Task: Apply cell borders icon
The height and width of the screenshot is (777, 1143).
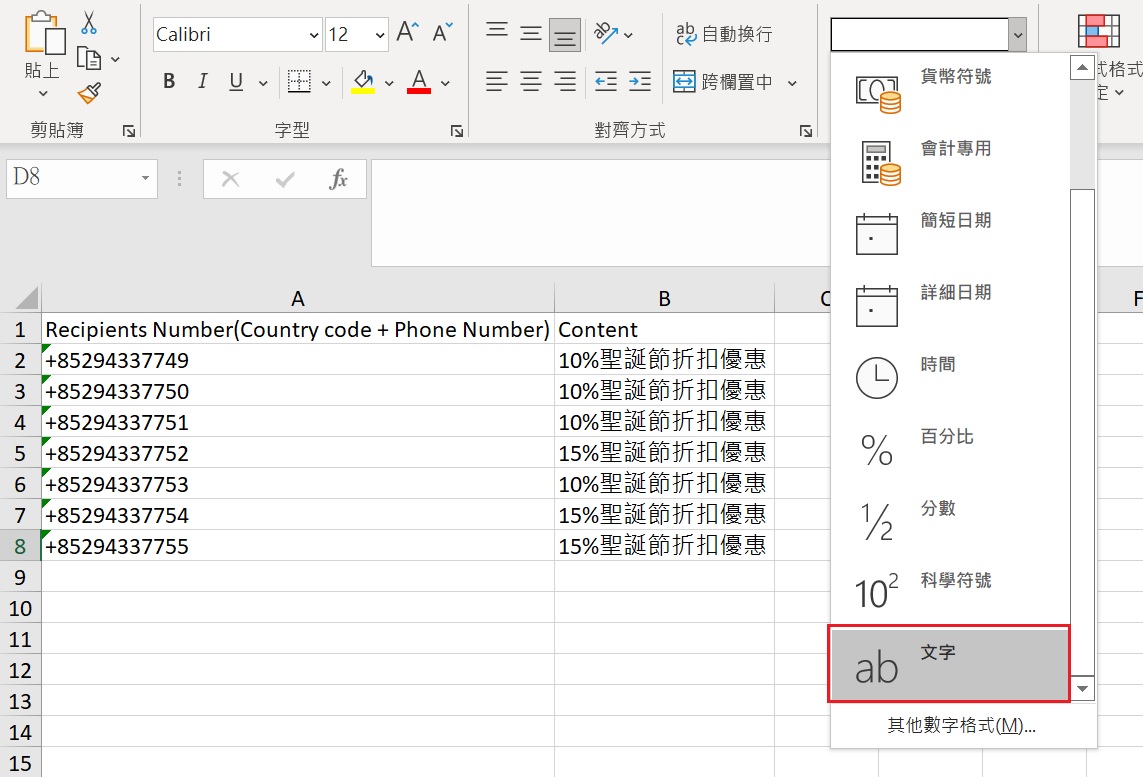Action: [299, 82]
